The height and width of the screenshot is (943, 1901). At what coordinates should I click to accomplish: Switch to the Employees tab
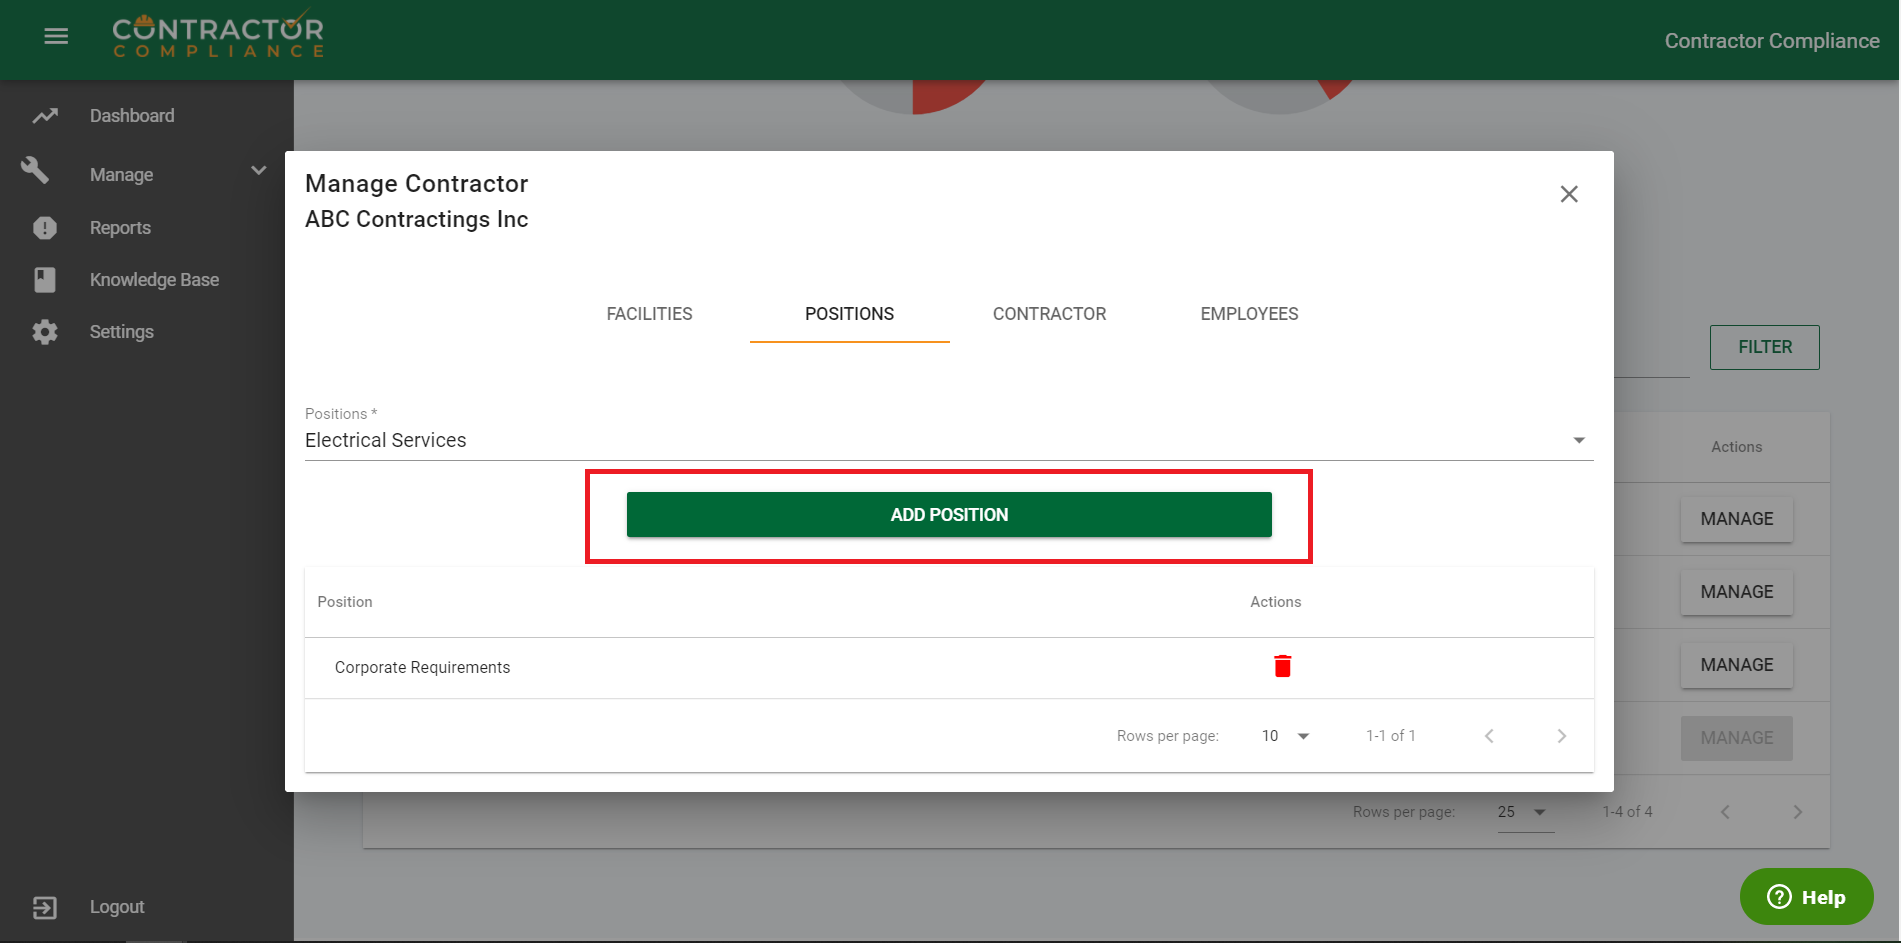click(1249, 314)
